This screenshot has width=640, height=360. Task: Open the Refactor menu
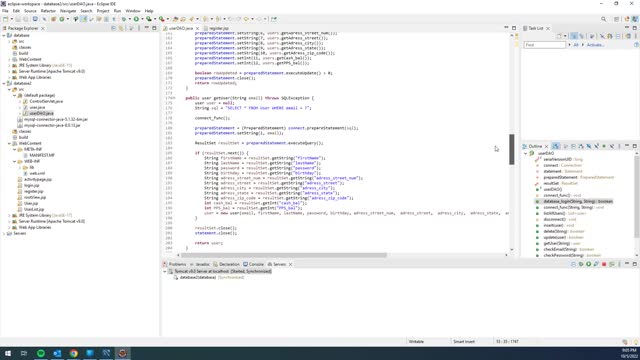point(48,11)
